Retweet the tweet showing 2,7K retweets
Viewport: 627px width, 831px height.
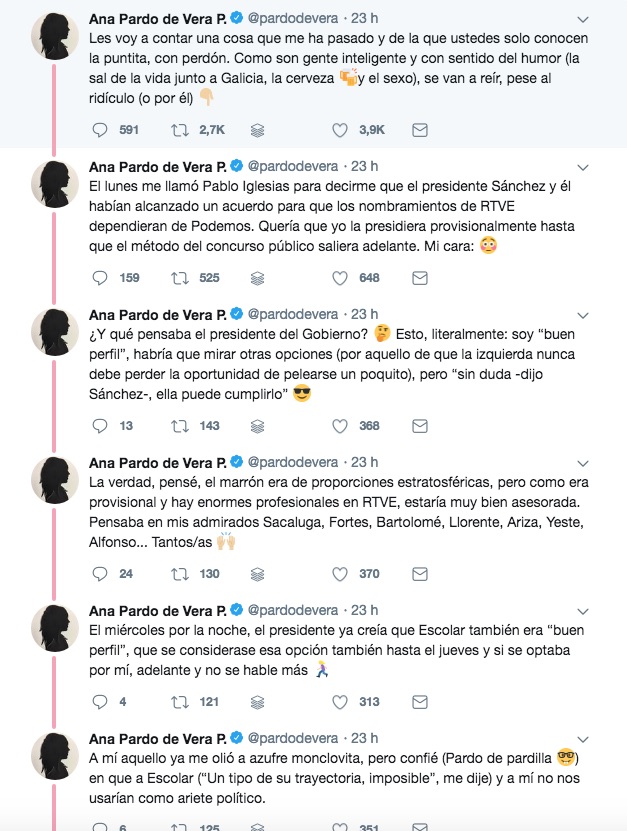click(181, 130)
